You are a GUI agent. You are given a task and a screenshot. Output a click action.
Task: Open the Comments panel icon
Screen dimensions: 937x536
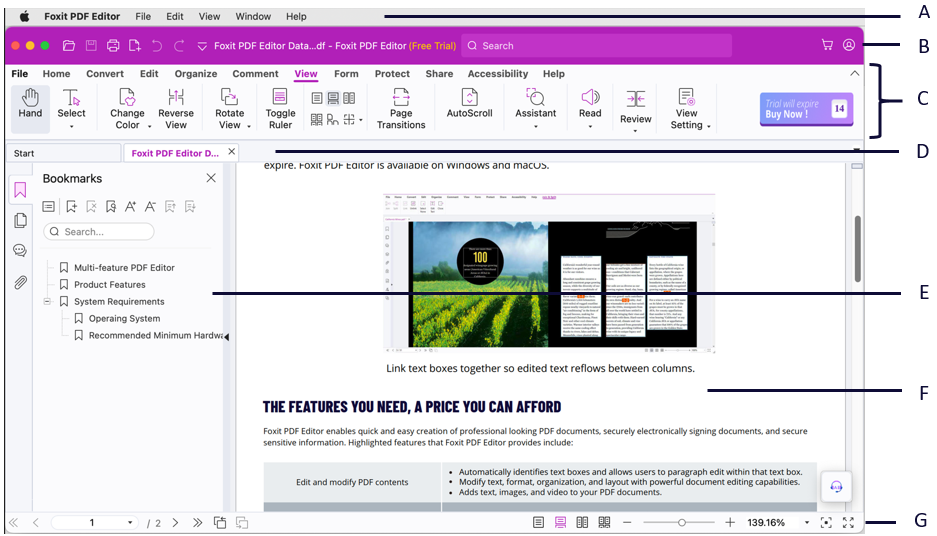(x=20, y=251)
